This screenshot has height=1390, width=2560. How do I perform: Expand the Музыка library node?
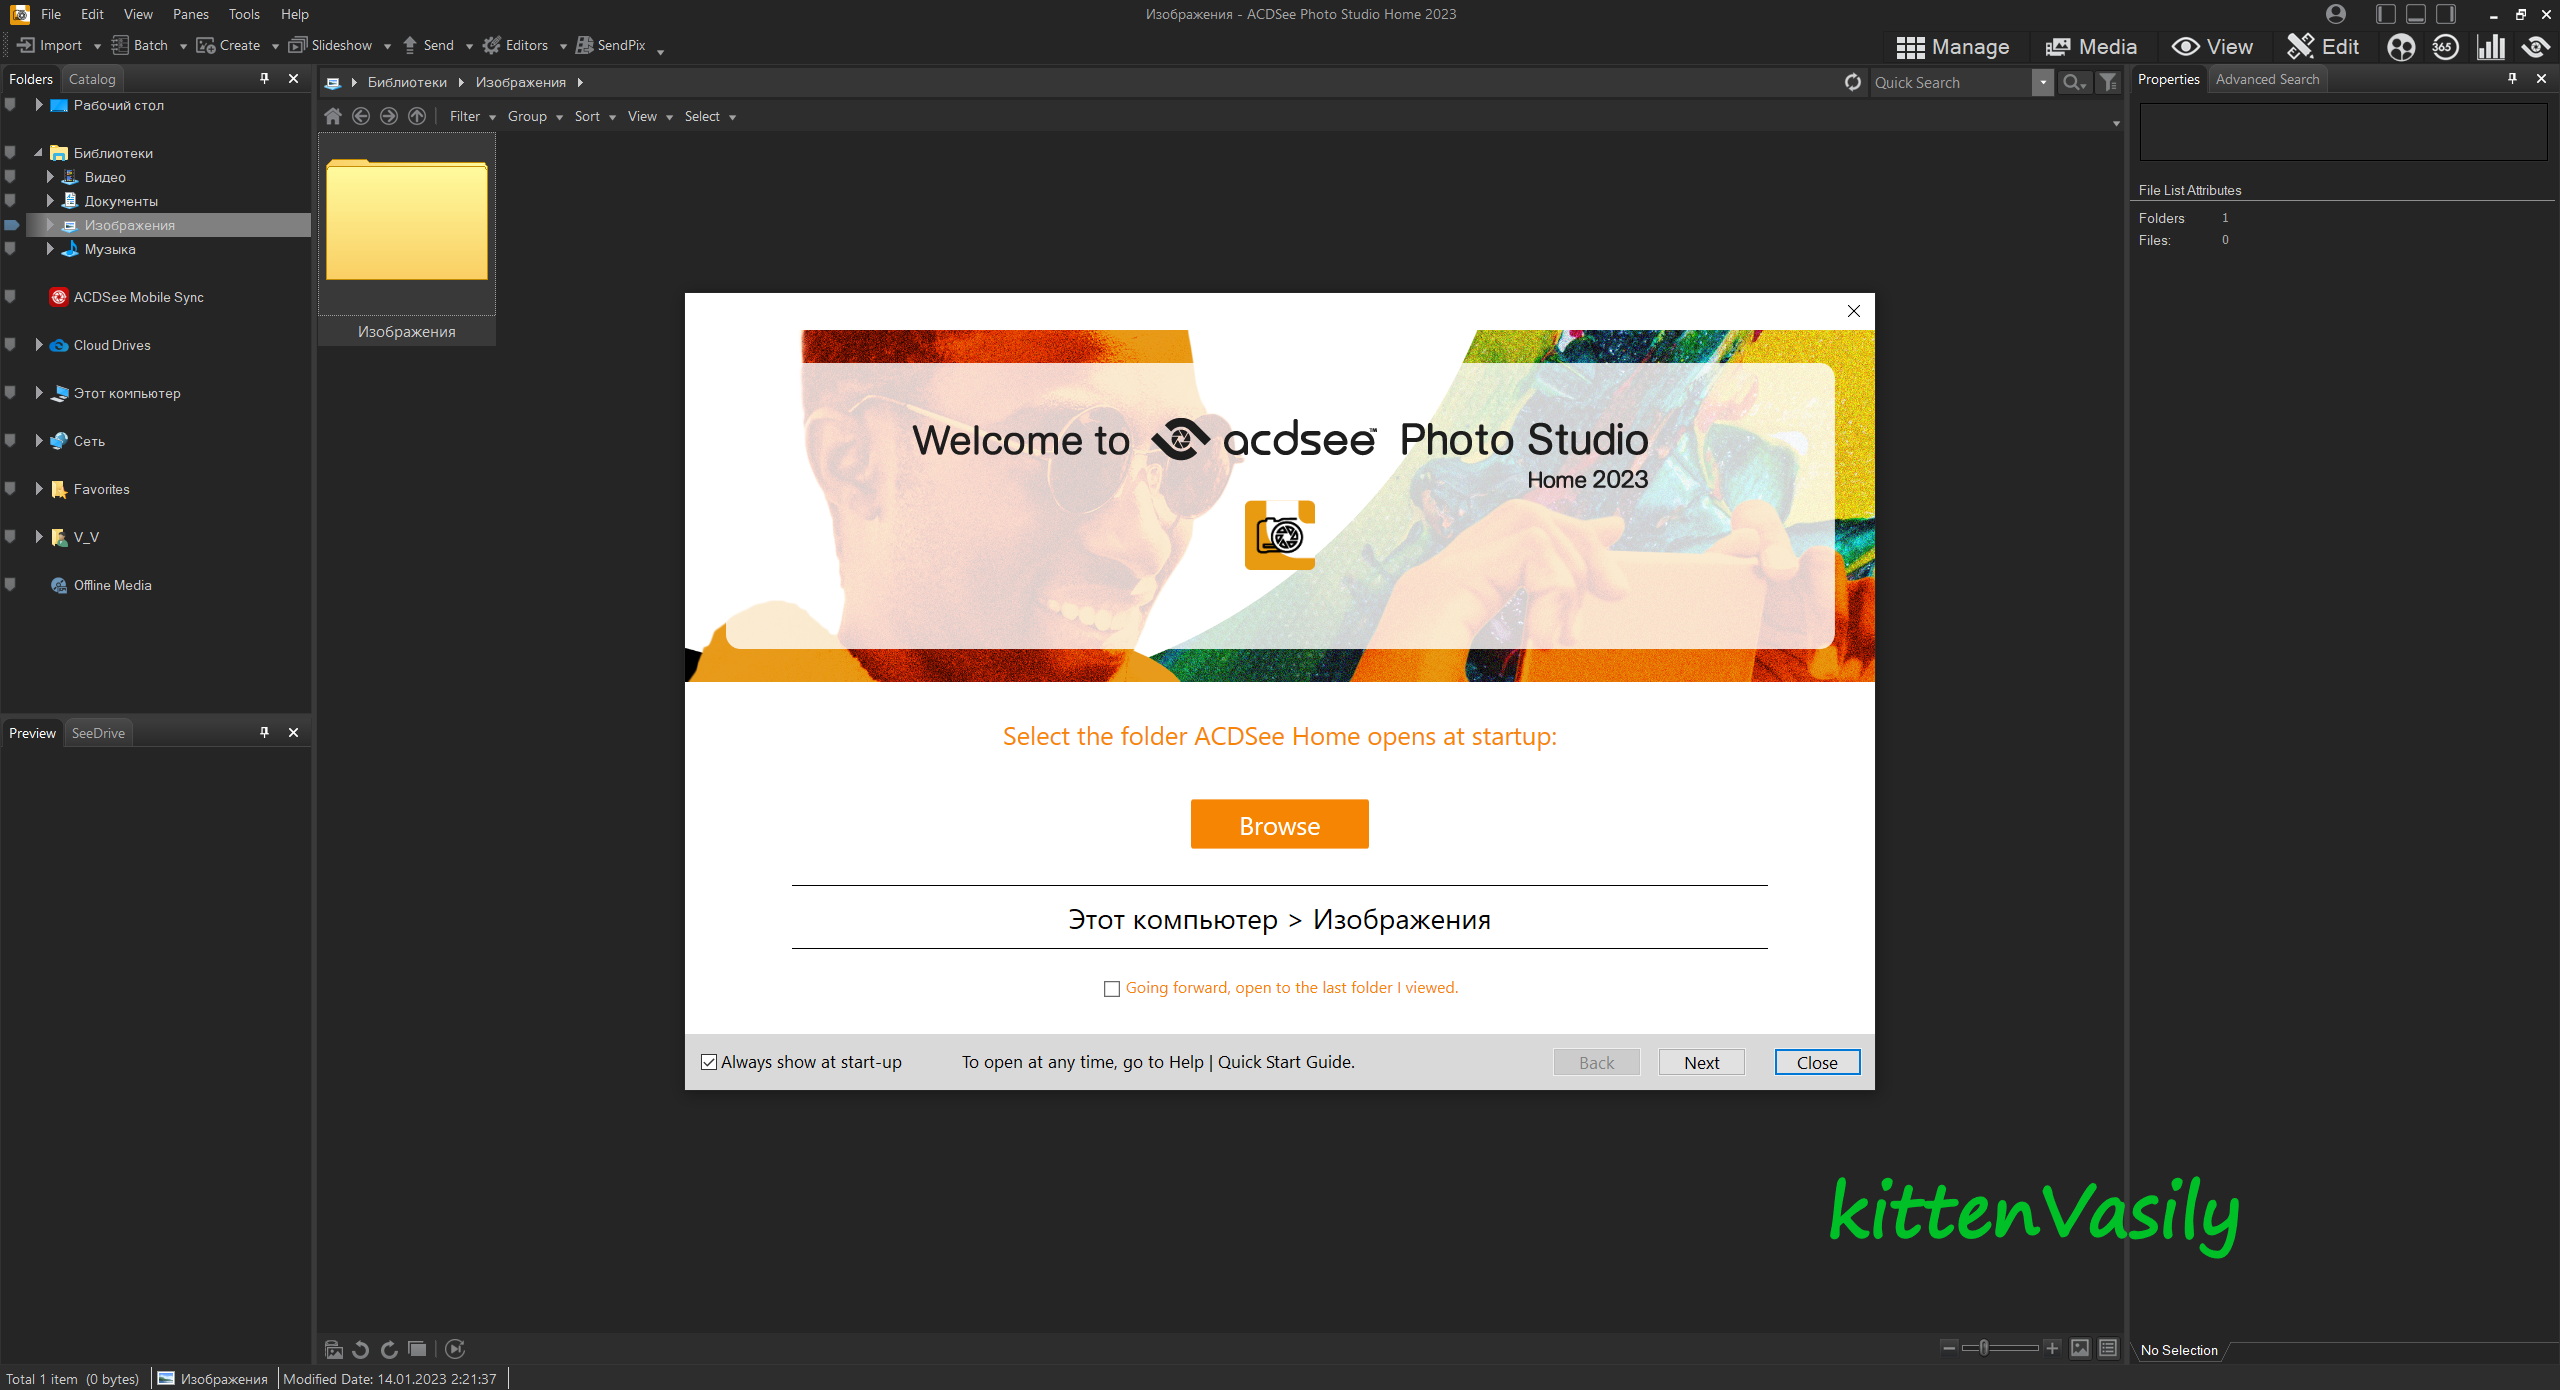[x=50, y=249]
